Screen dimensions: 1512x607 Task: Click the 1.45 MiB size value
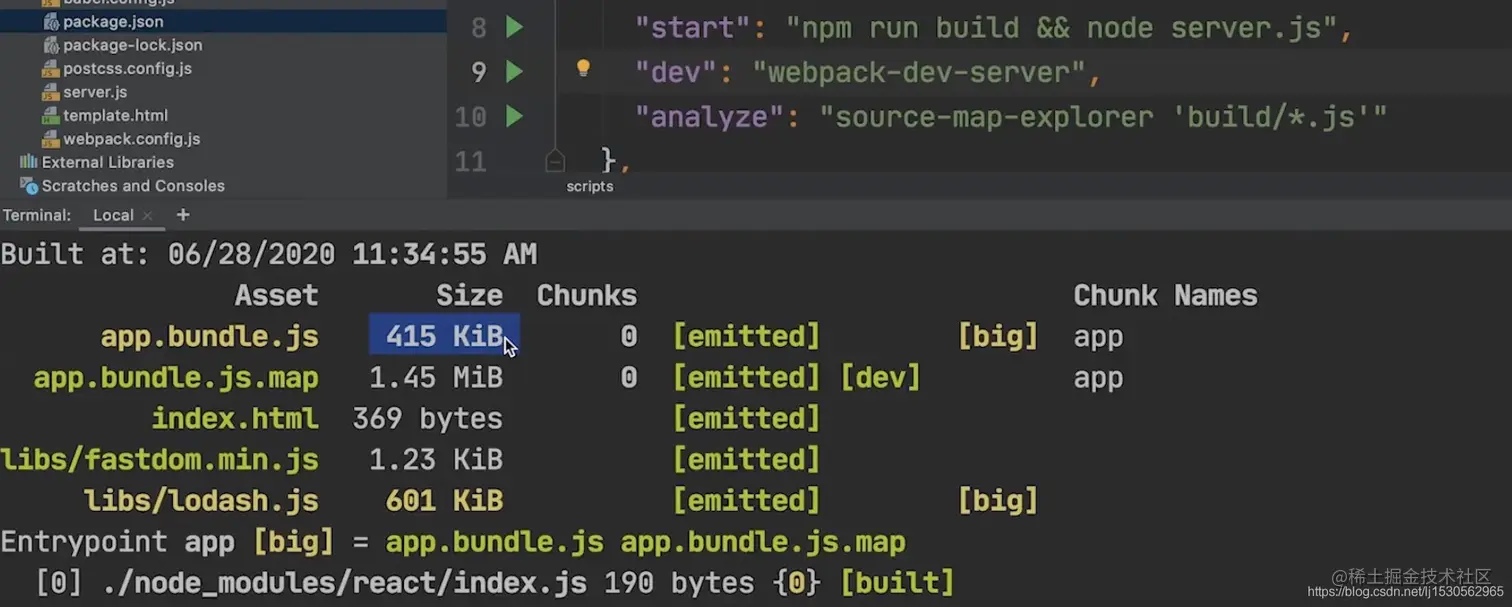tap(436, 377)
